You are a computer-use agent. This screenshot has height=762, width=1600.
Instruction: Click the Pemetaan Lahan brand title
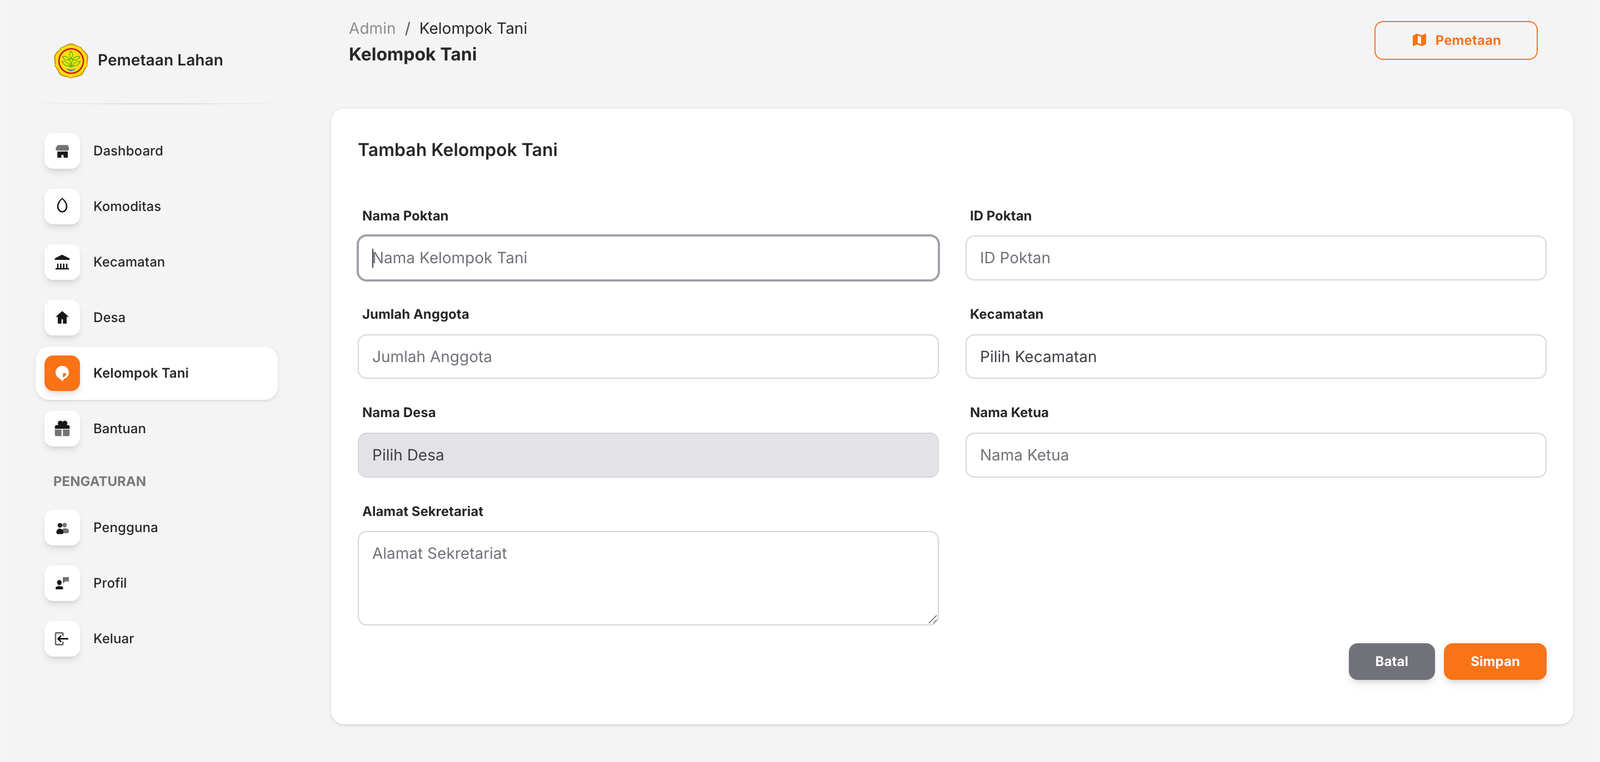(160, 60)
